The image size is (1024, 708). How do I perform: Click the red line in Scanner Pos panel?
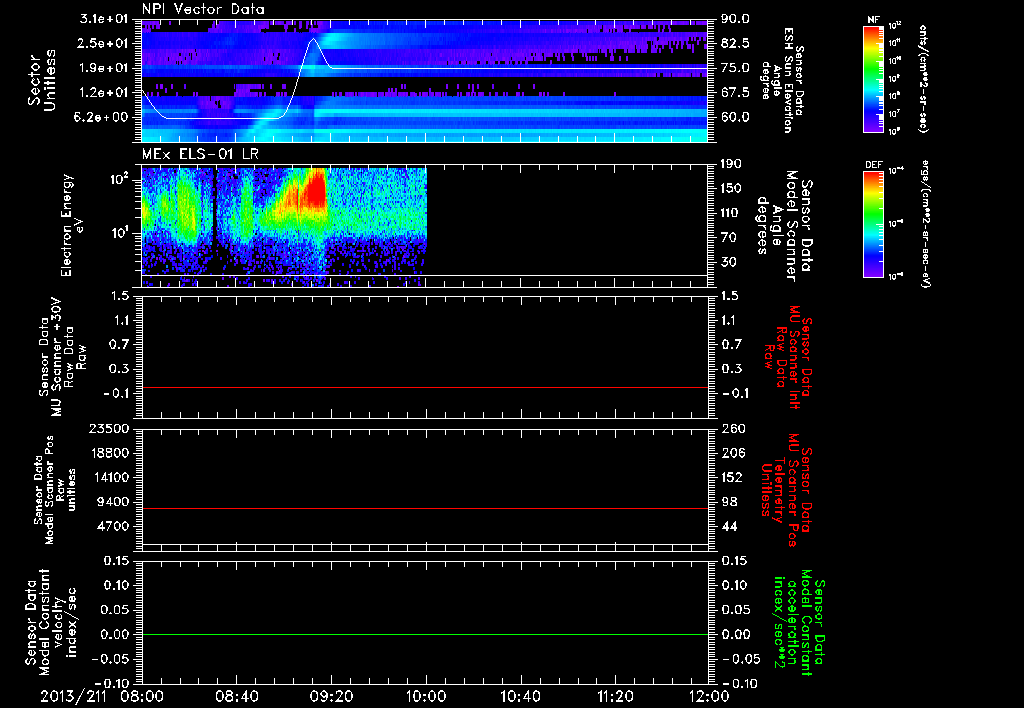pos(424,508)
